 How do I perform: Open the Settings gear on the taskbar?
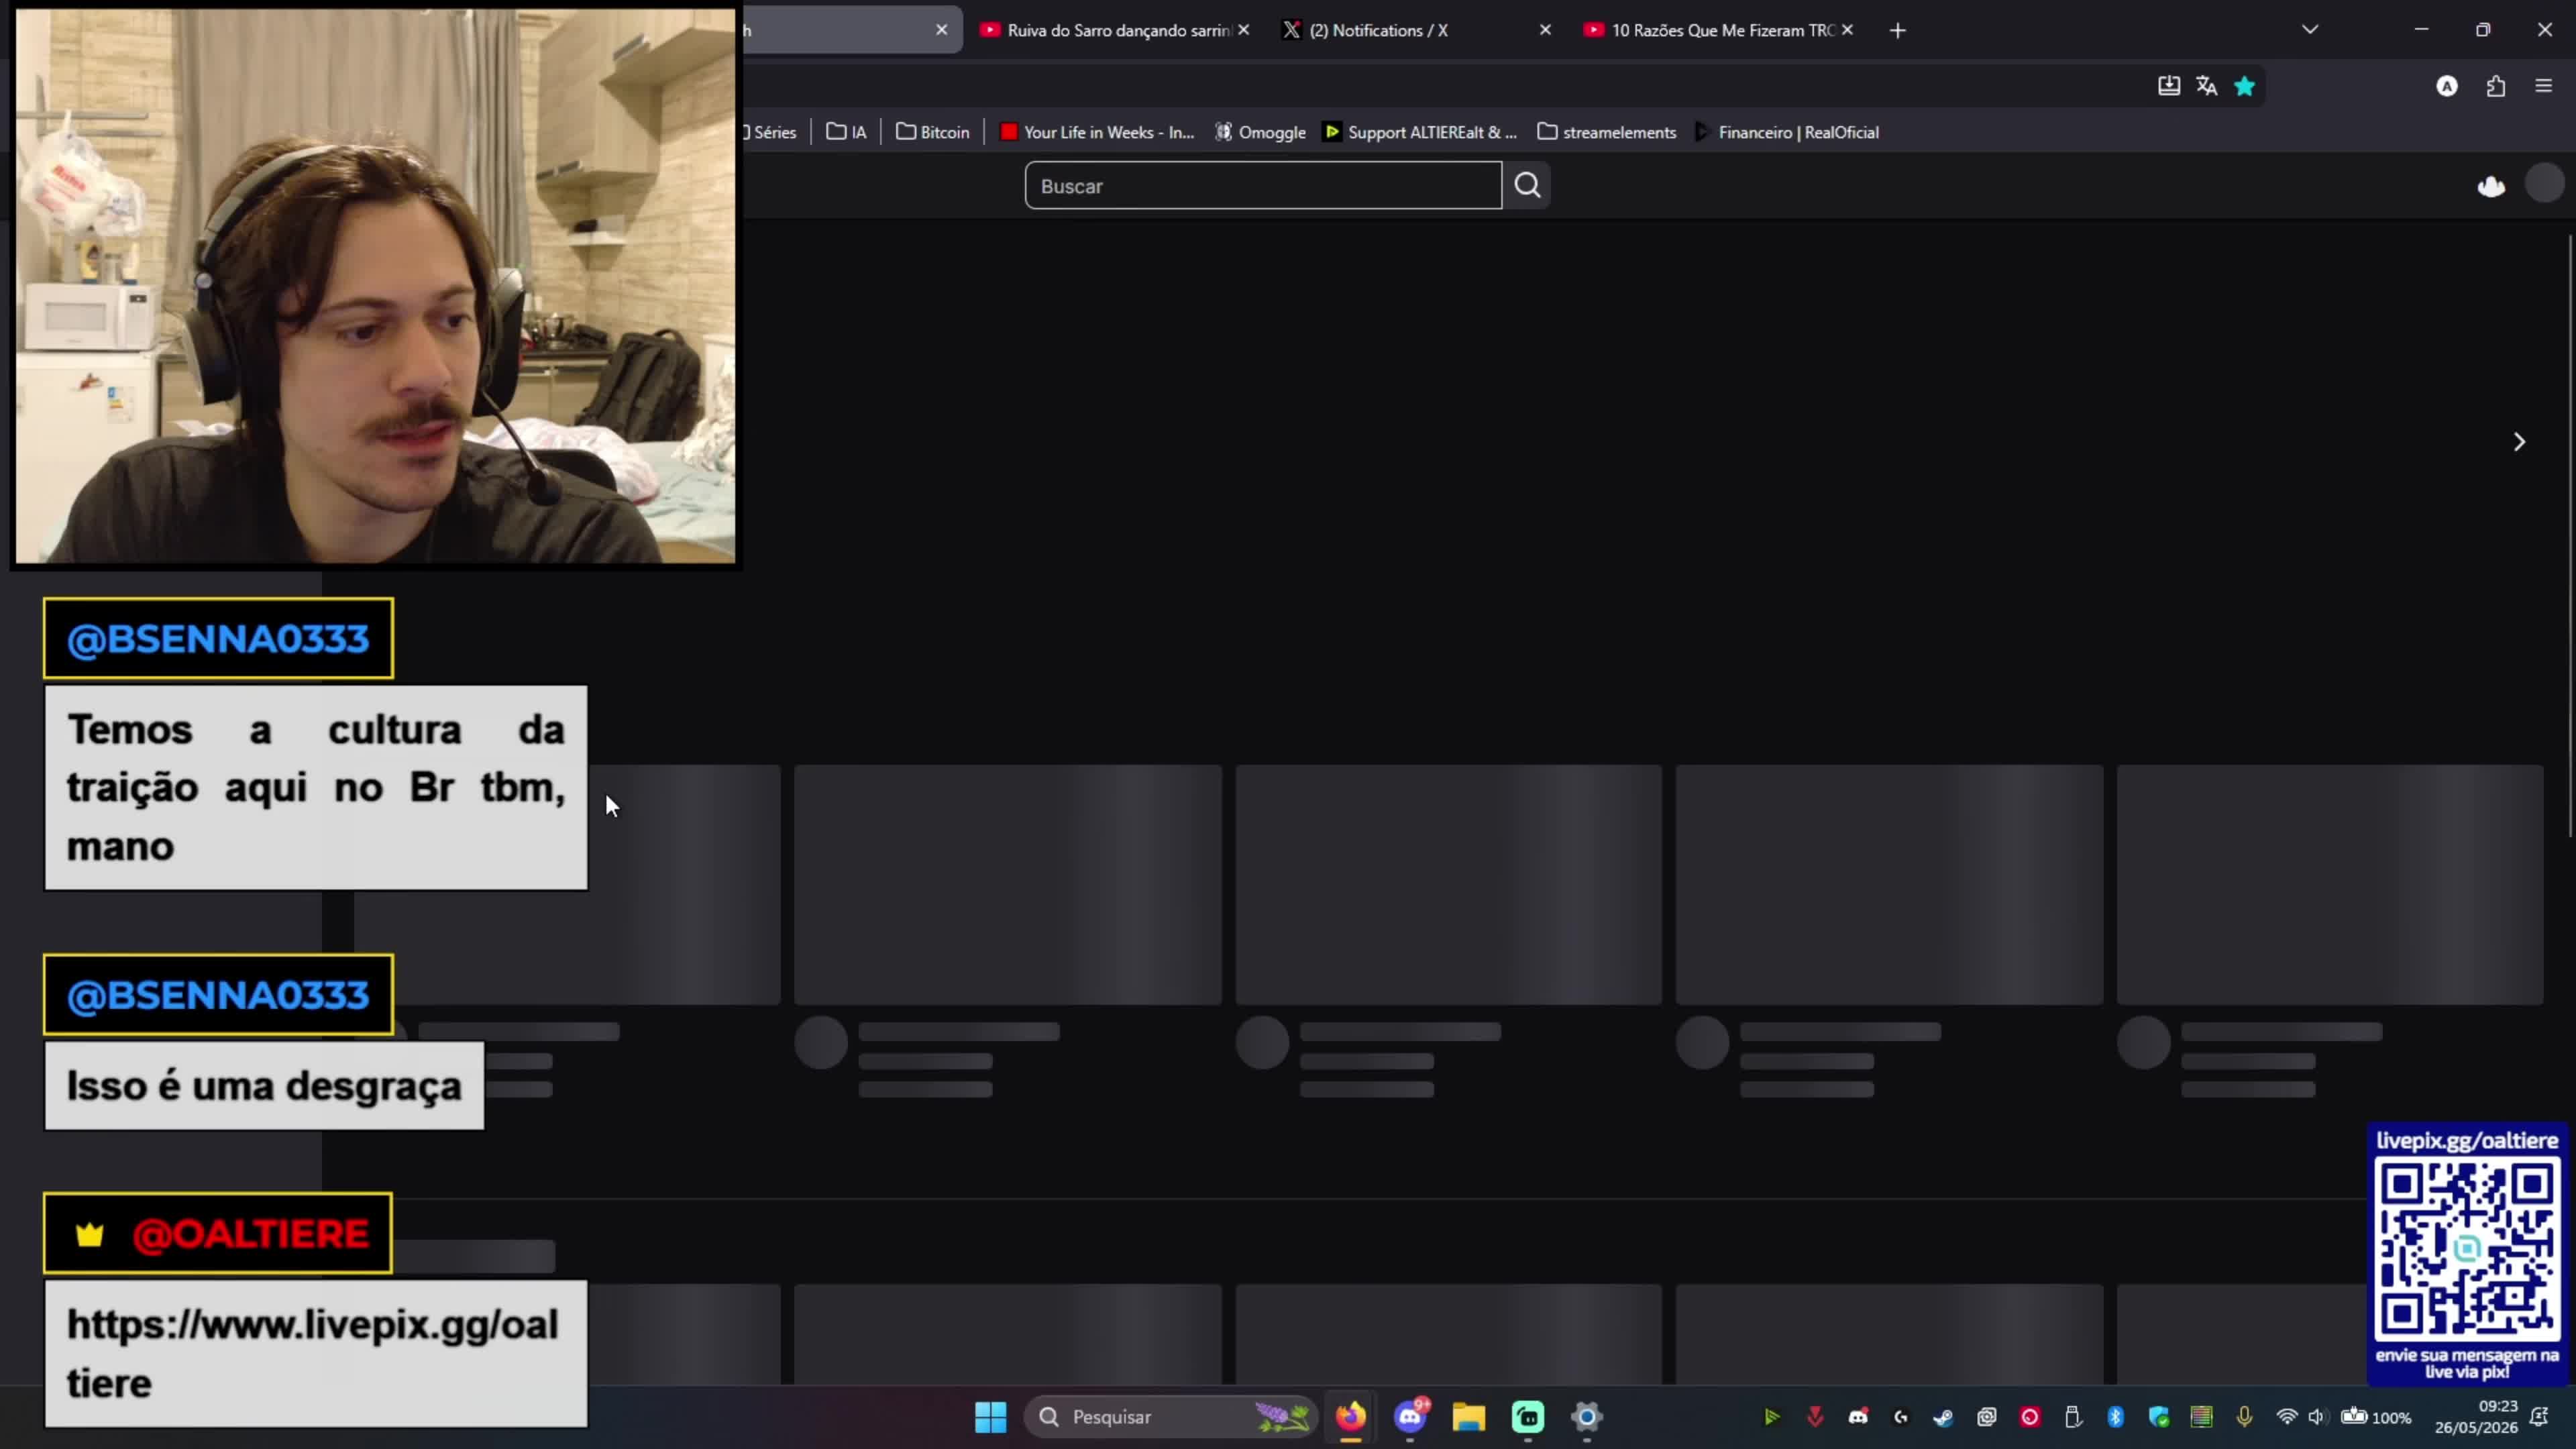pos(1587,1416)
